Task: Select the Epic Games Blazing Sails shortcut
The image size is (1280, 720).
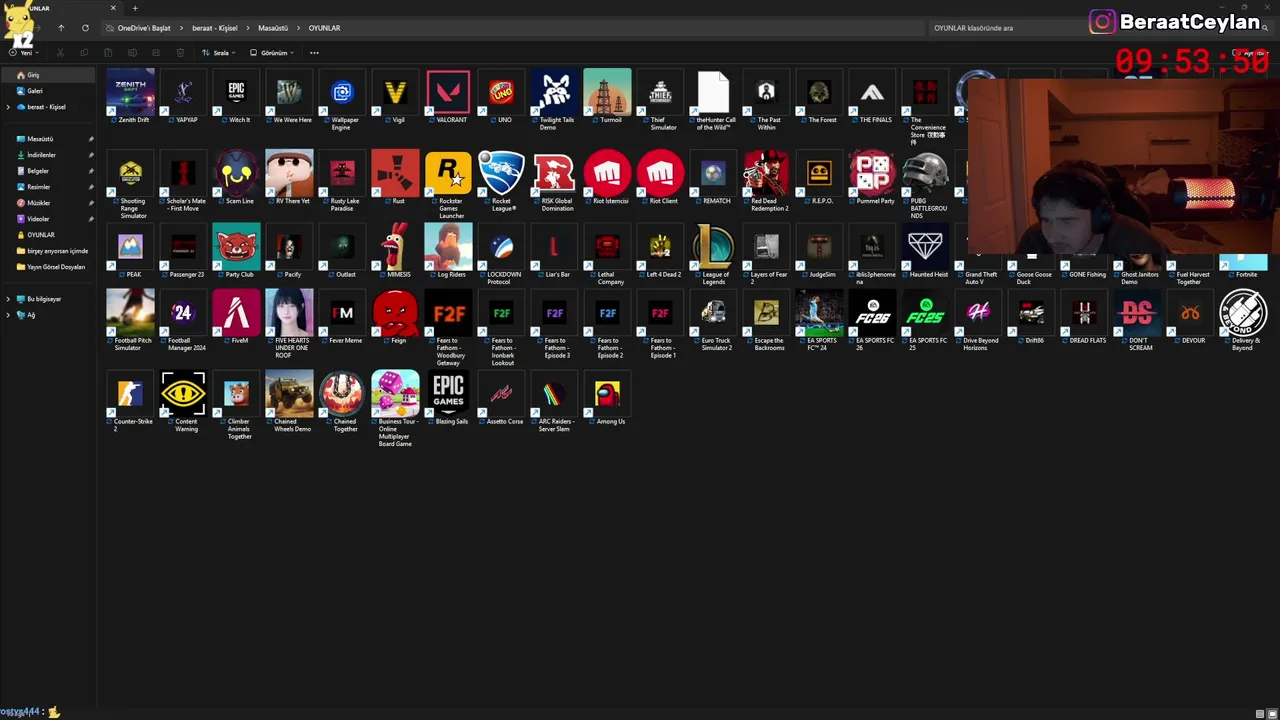Action: [x=448, y=398]
